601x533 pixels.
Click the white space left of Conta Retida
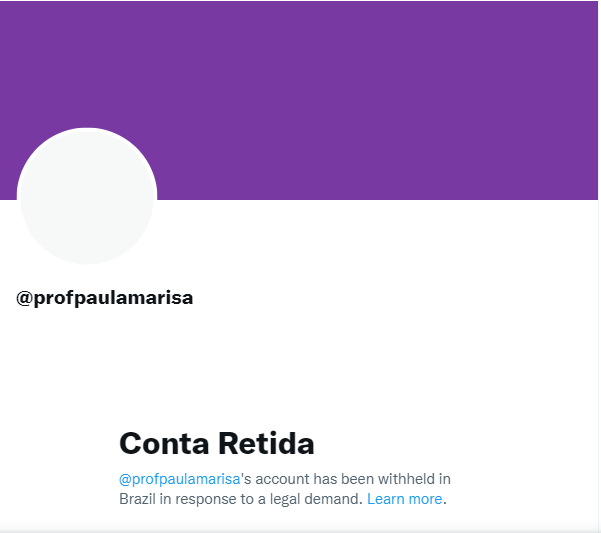tap(60, 443)
